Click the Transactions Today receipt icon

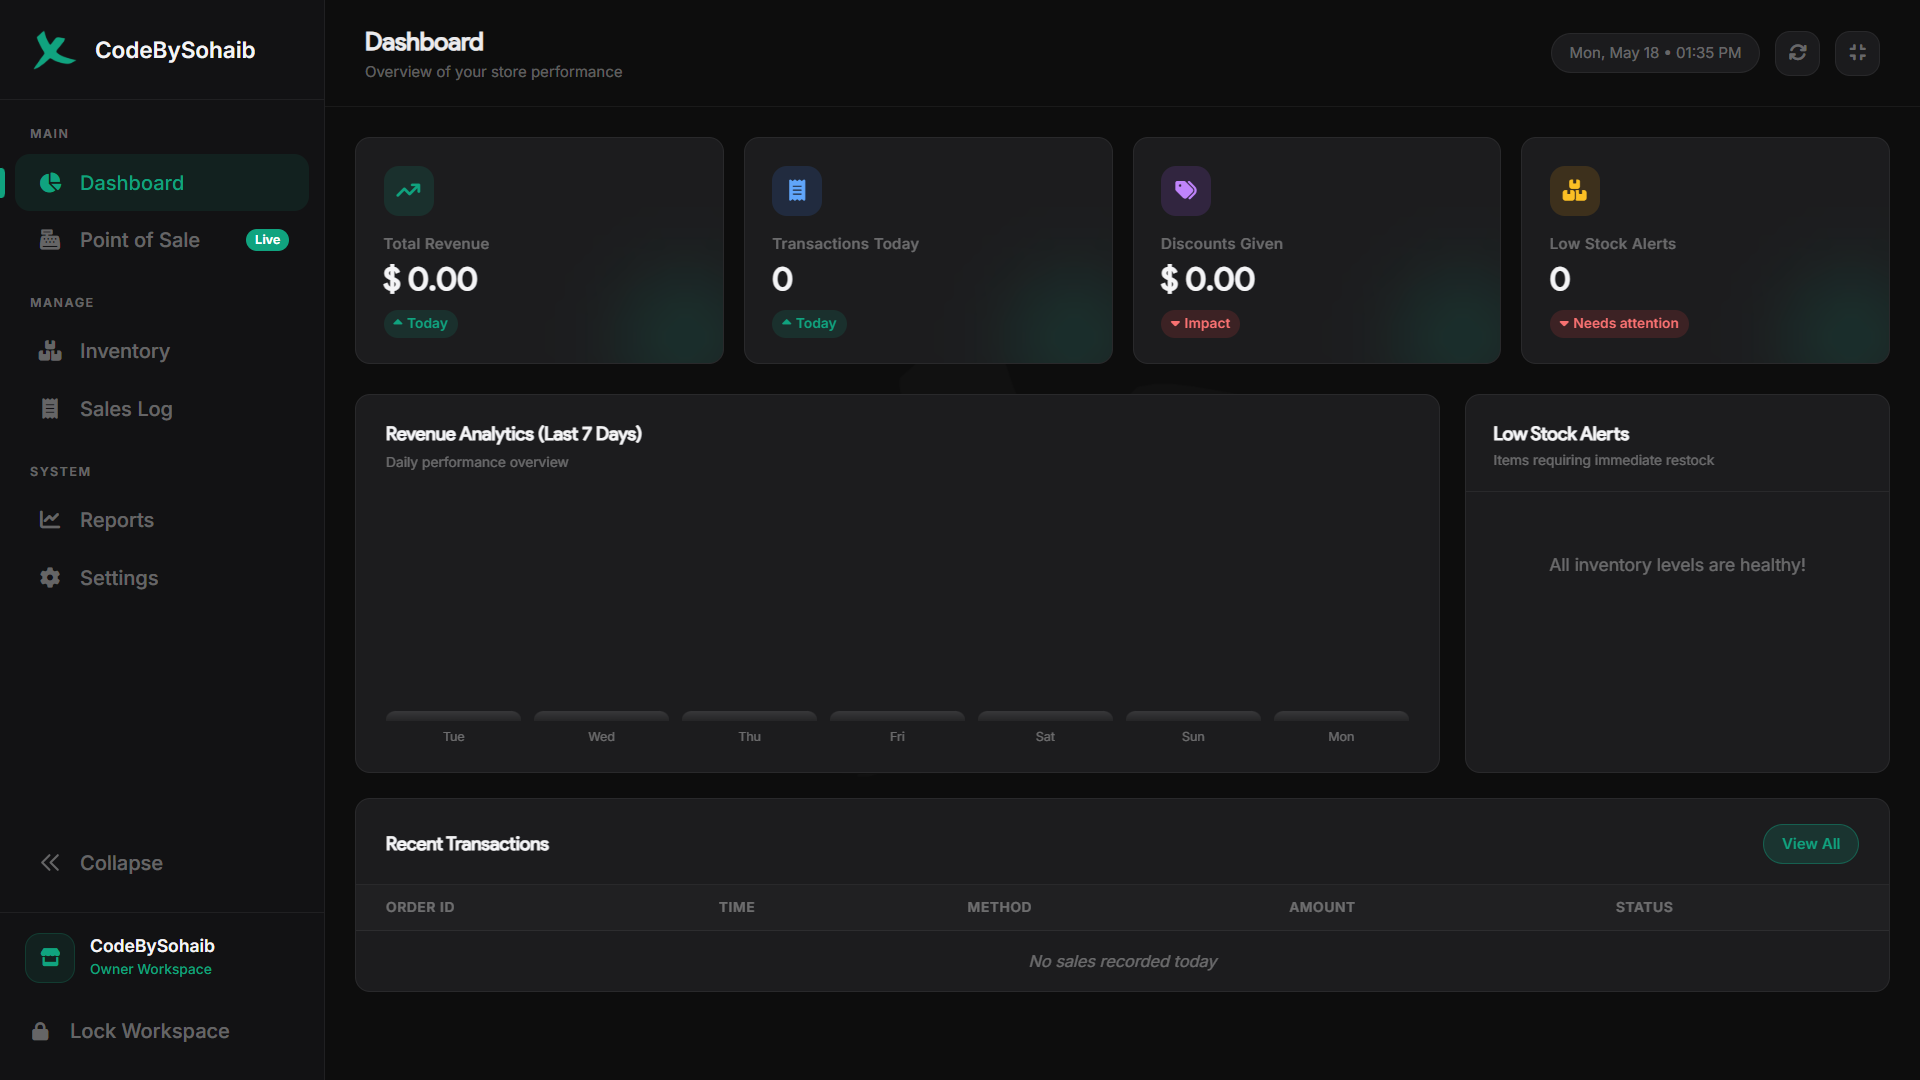coord(797,191)
